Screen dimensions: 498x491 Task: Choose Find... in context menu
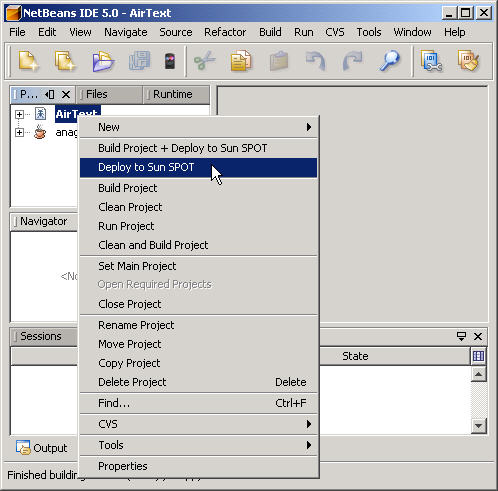(x=199, y=403)
